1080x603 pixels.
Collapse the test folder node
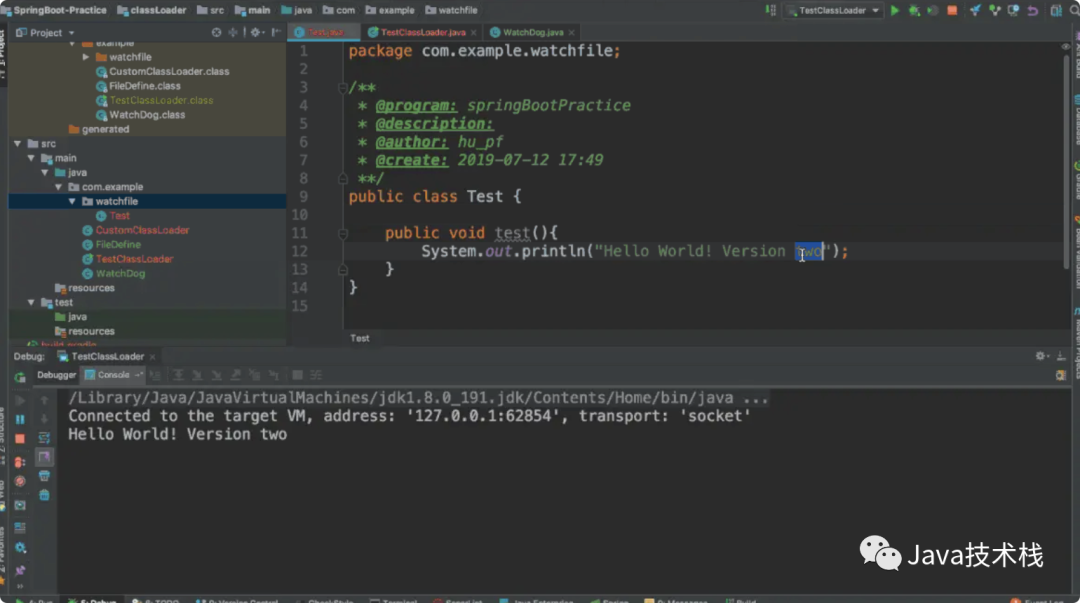[31, 303]
